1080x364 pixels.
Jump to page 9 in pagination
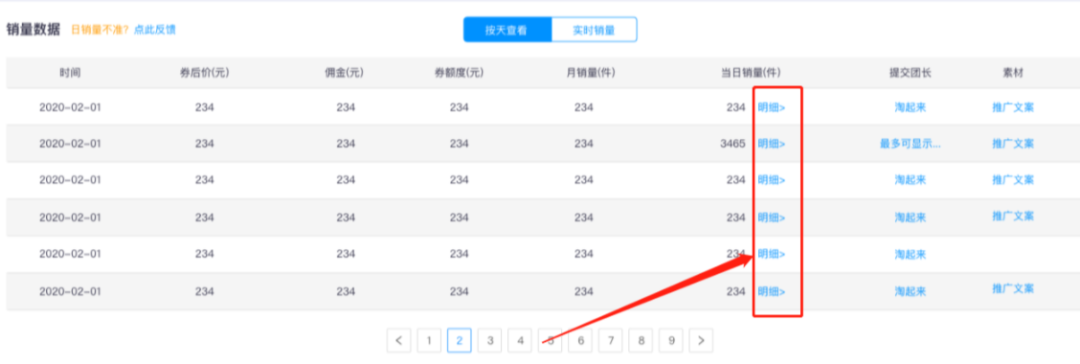tap(671, 340)
